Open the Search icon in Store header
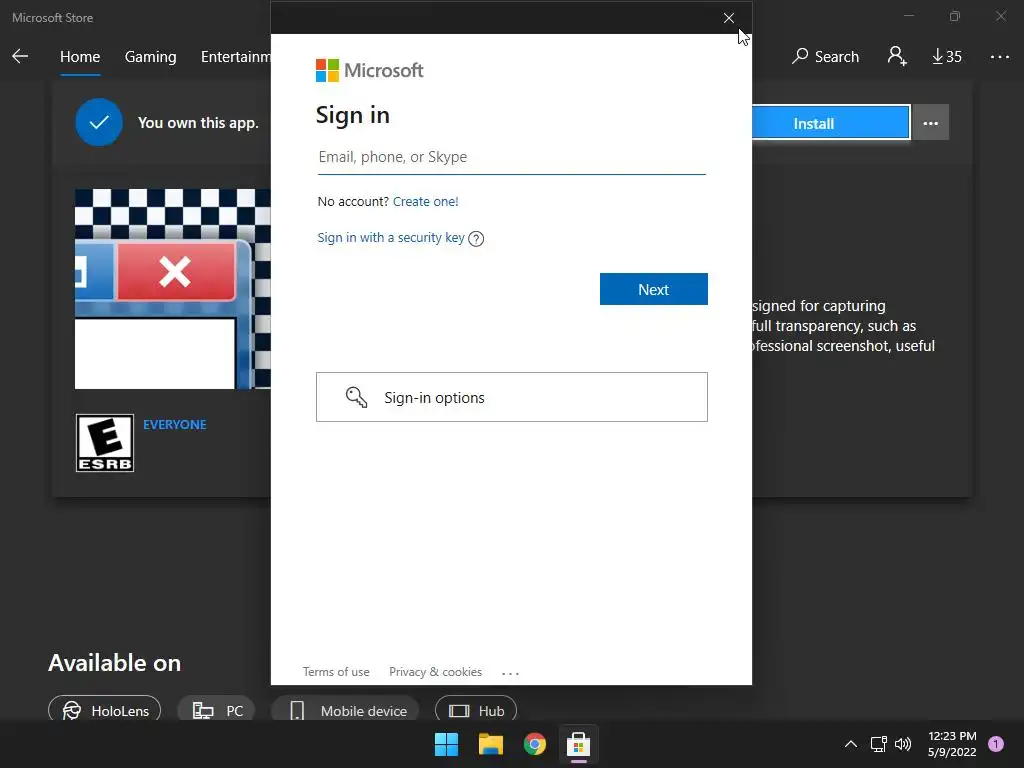The height and width of the screenshot is (768, 1024). 825,56
